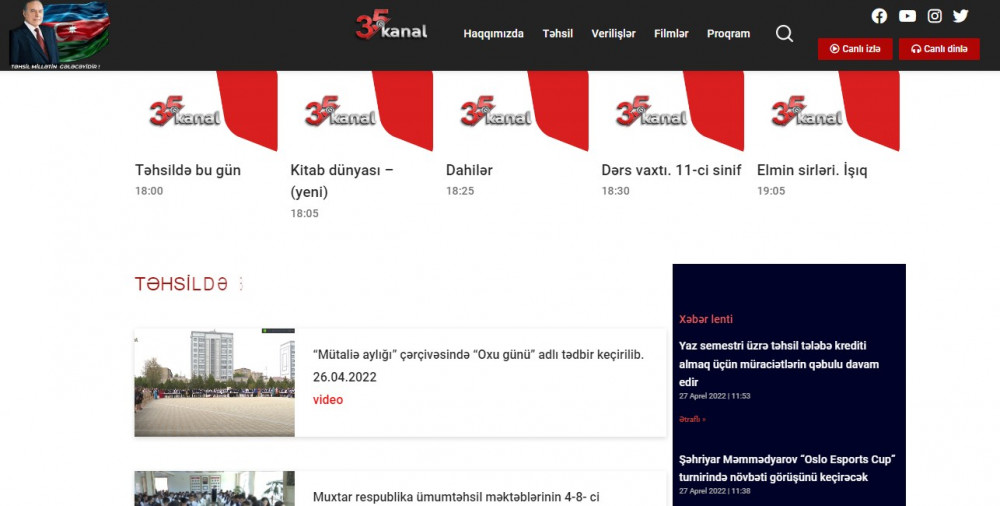Open the Haqqımızda menu

(x=494, y=34)
